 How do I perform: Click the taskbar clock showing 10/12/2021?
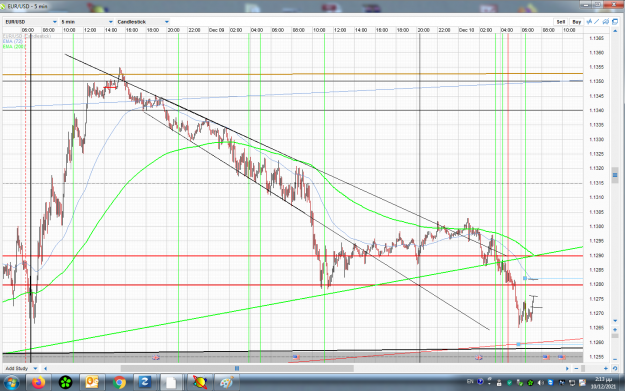[x=603, y=383]
